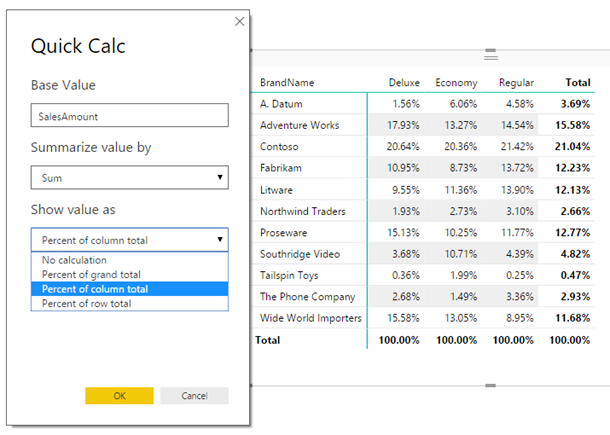Viewport: 610px width, 435px height.
Task: Open the Sum combo box
Action: click(x=130, y=177)
